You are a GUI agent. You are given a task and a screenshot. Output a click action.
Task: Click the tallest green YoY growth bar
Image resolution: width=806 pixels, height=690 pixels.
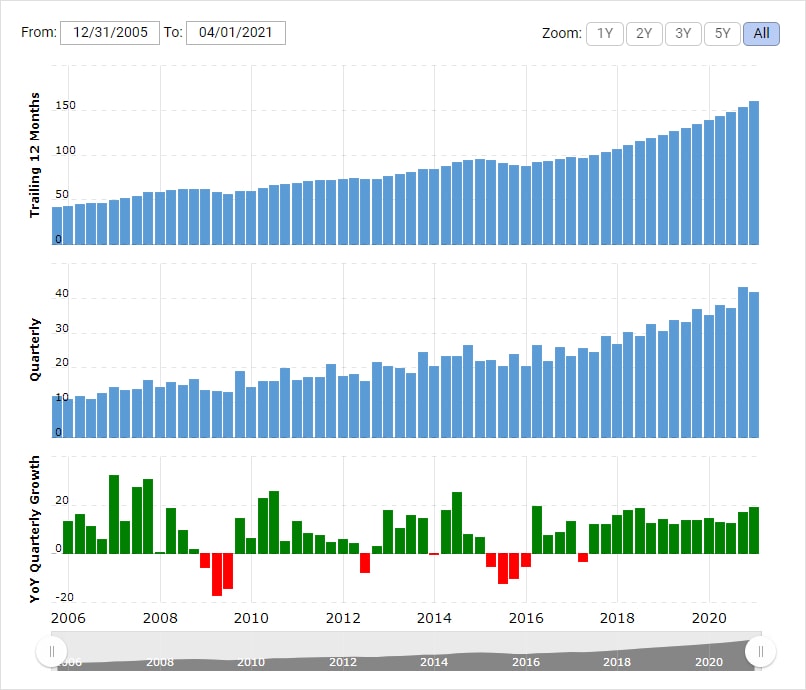pos(114,514)
